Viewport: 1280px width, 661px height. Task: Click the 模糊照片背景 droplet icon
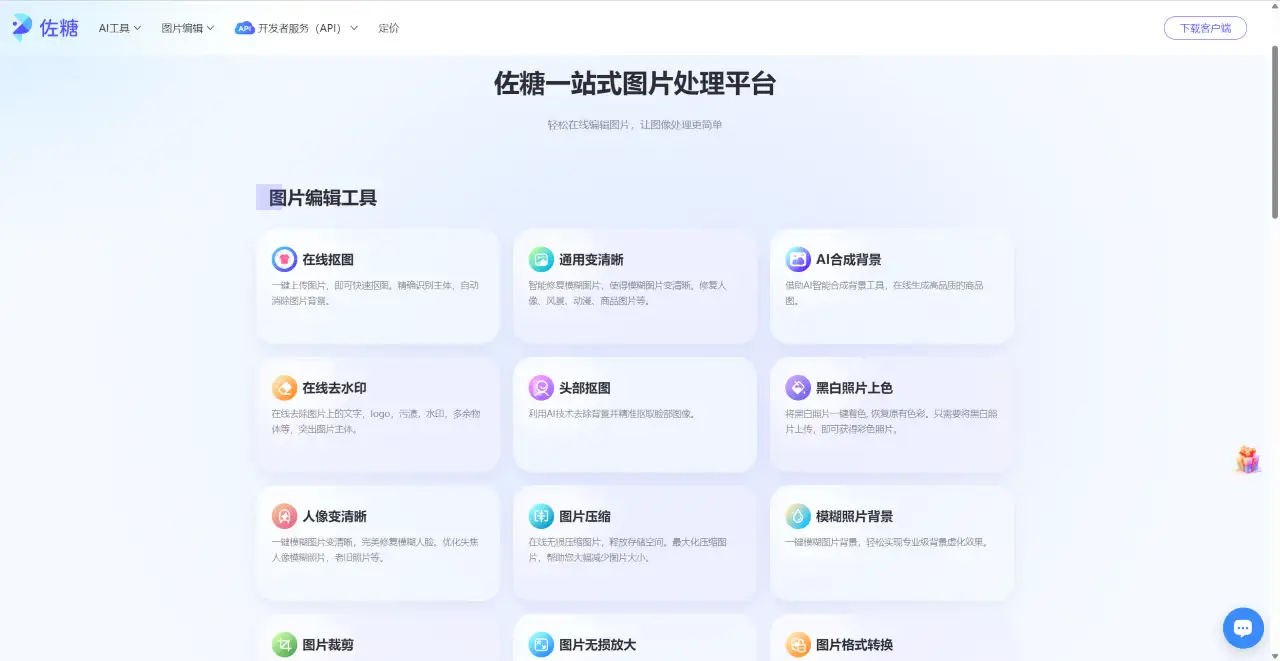[x=798, y=516]
